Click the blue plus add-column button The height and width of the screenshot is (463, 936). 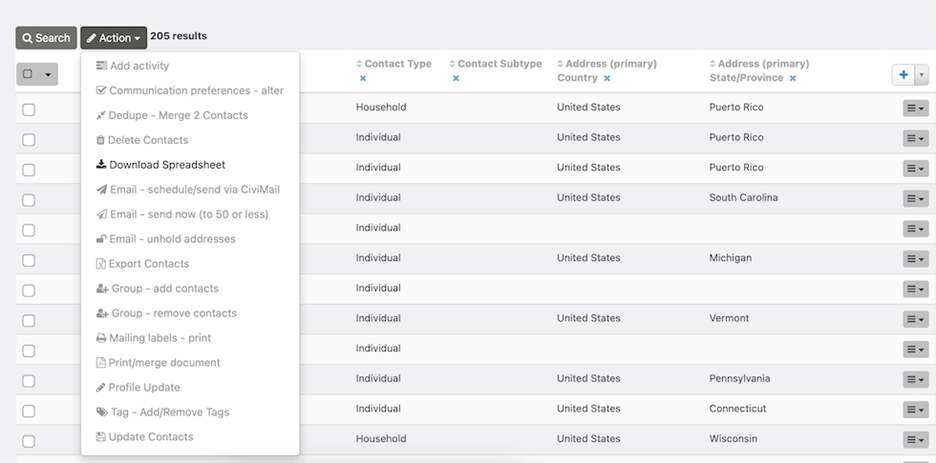coord(903,75)
